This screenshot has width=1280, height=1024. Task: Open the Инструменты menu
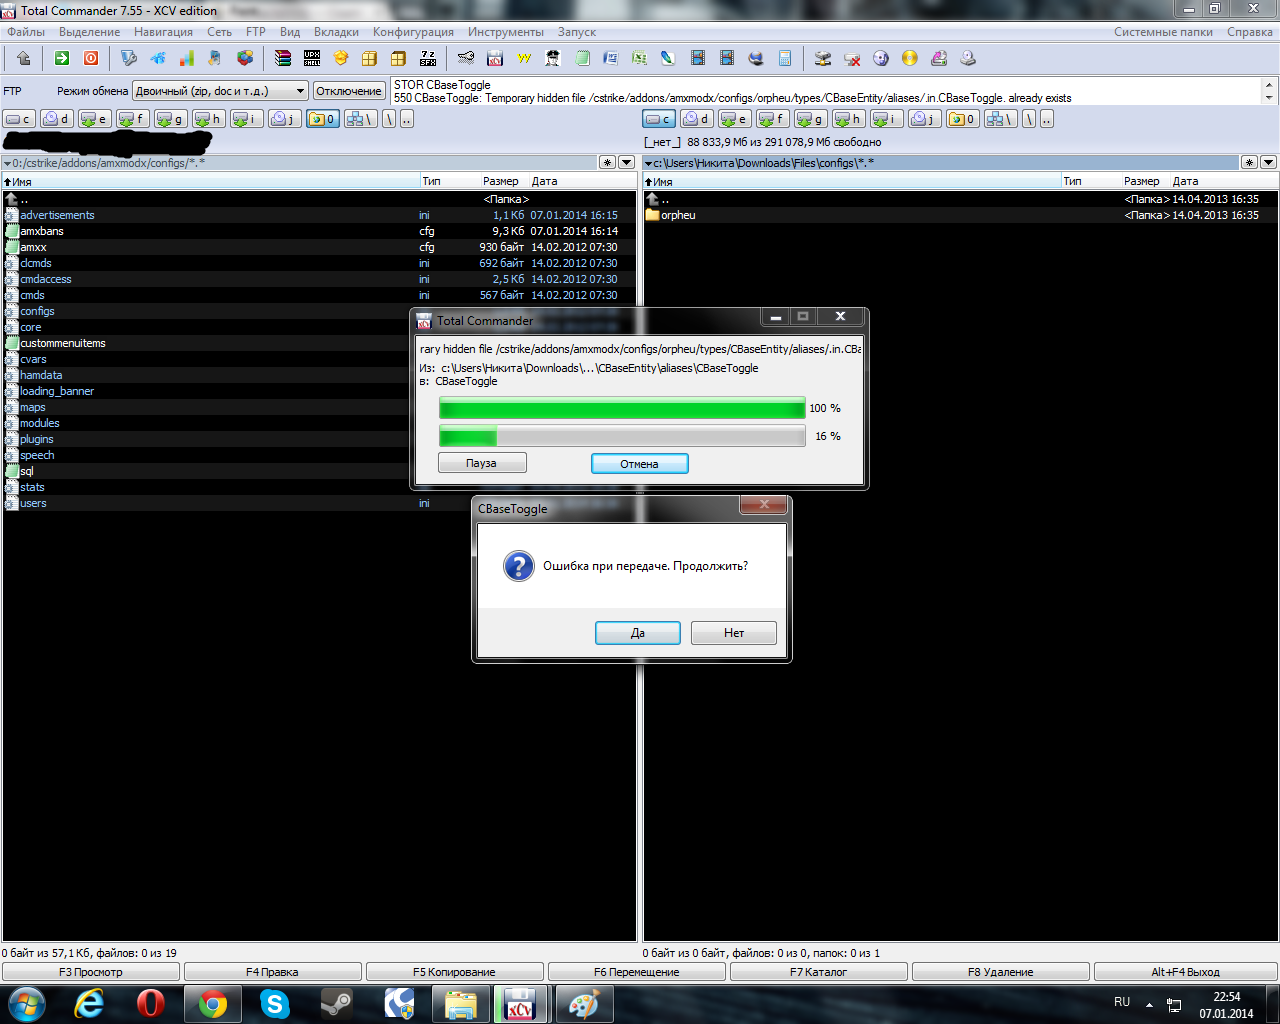[506, 32]
